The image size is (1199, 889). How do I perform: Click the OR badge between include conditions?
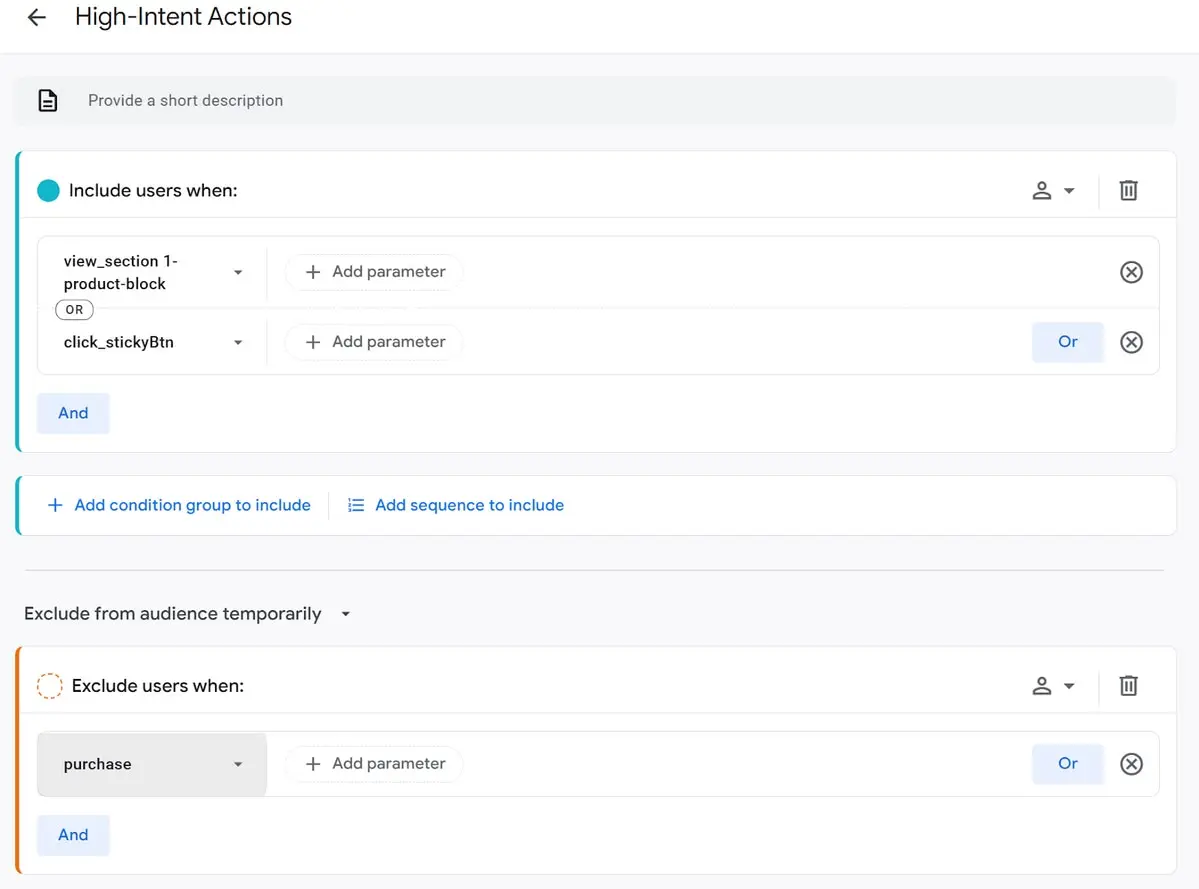74,310
